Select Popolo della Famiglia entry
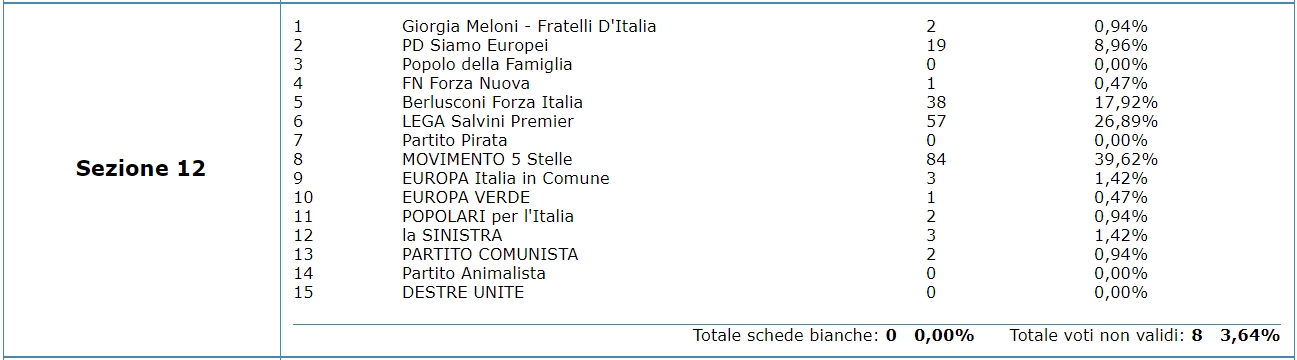The image size is (1297, 360). tap(487, 65)
